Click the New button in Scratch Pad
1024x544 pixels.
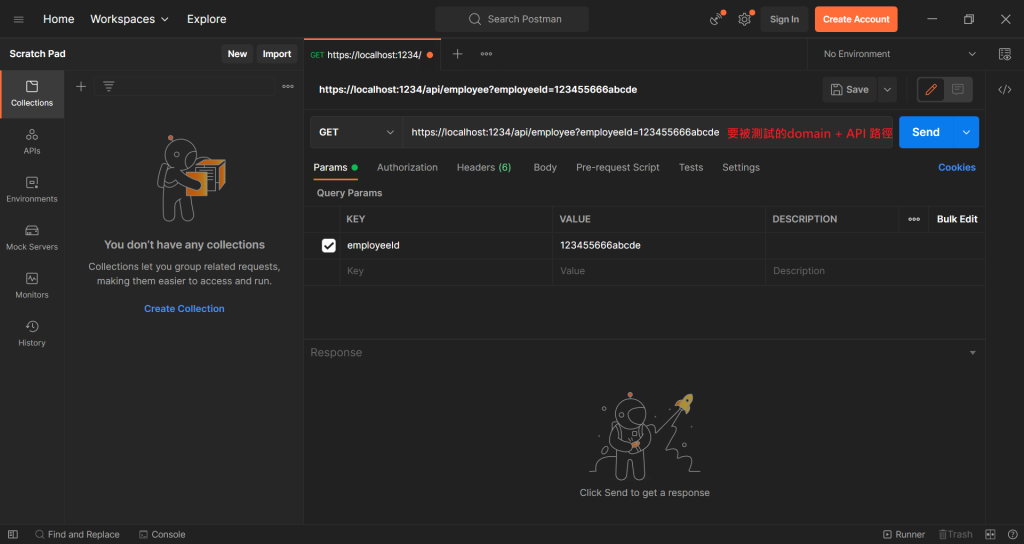pos(237,54)
